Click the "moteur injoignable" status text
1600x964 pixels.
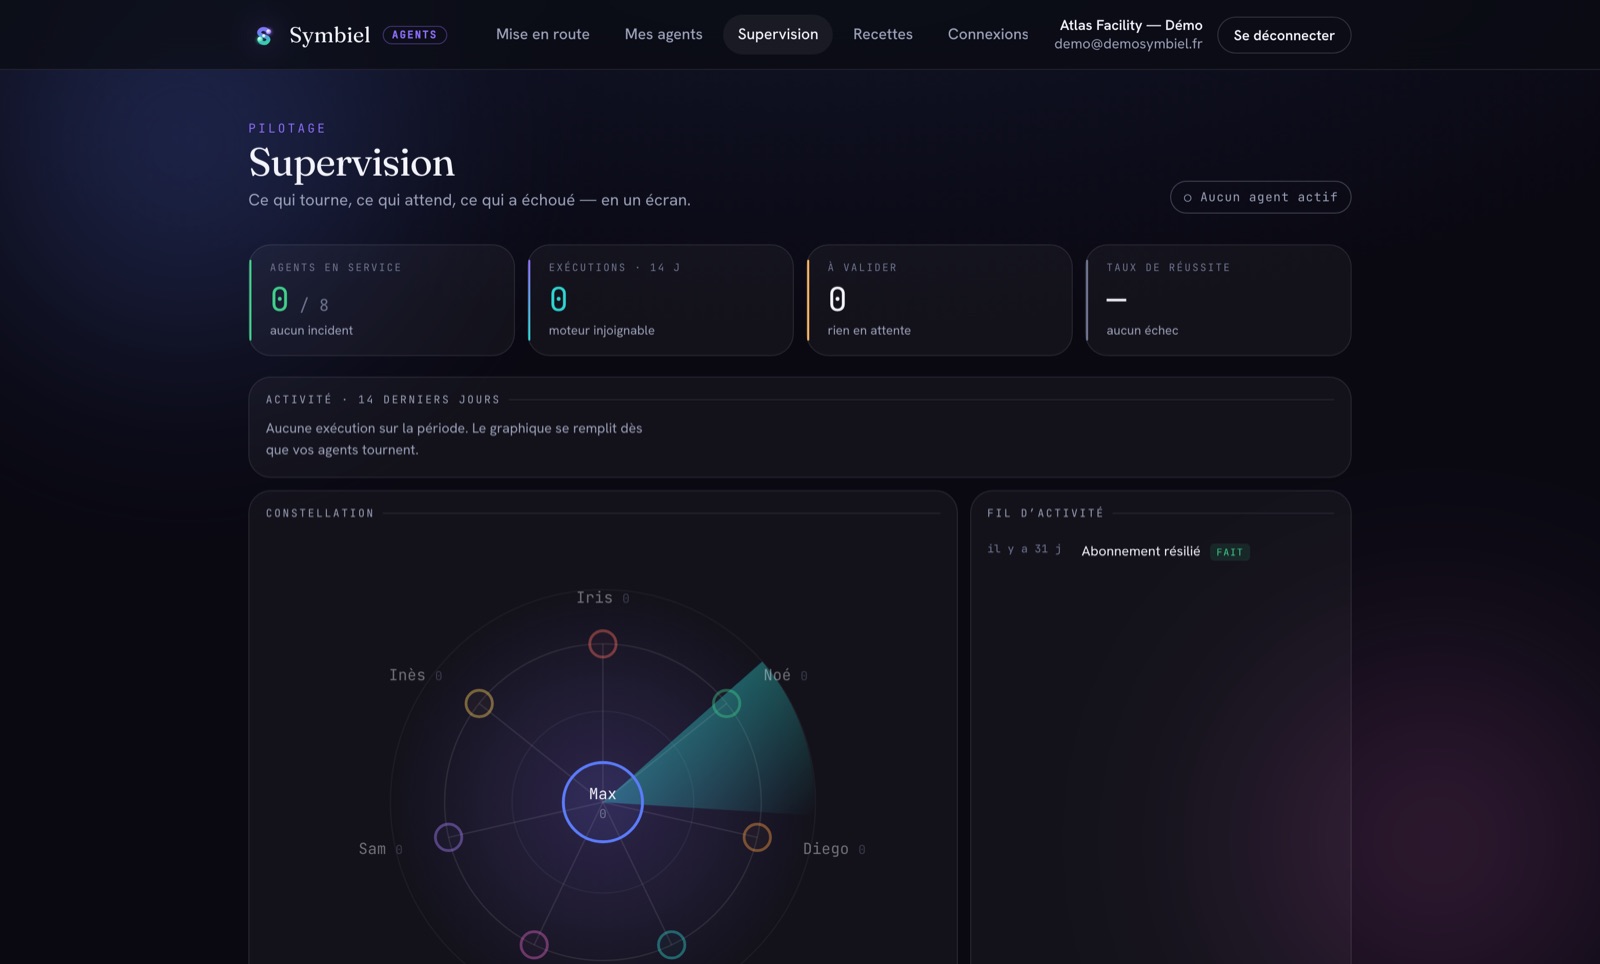[x=602, y=330]
